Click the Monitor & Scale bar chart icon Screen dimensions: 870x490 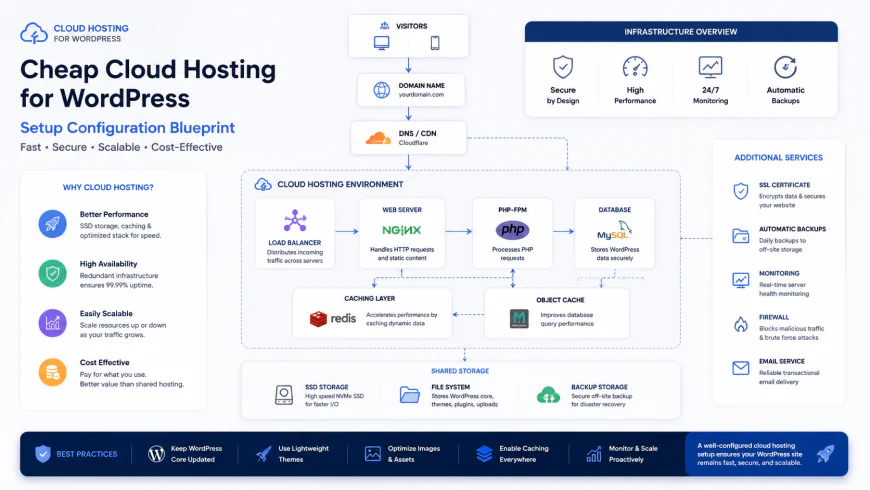click(x=594, y=454)
